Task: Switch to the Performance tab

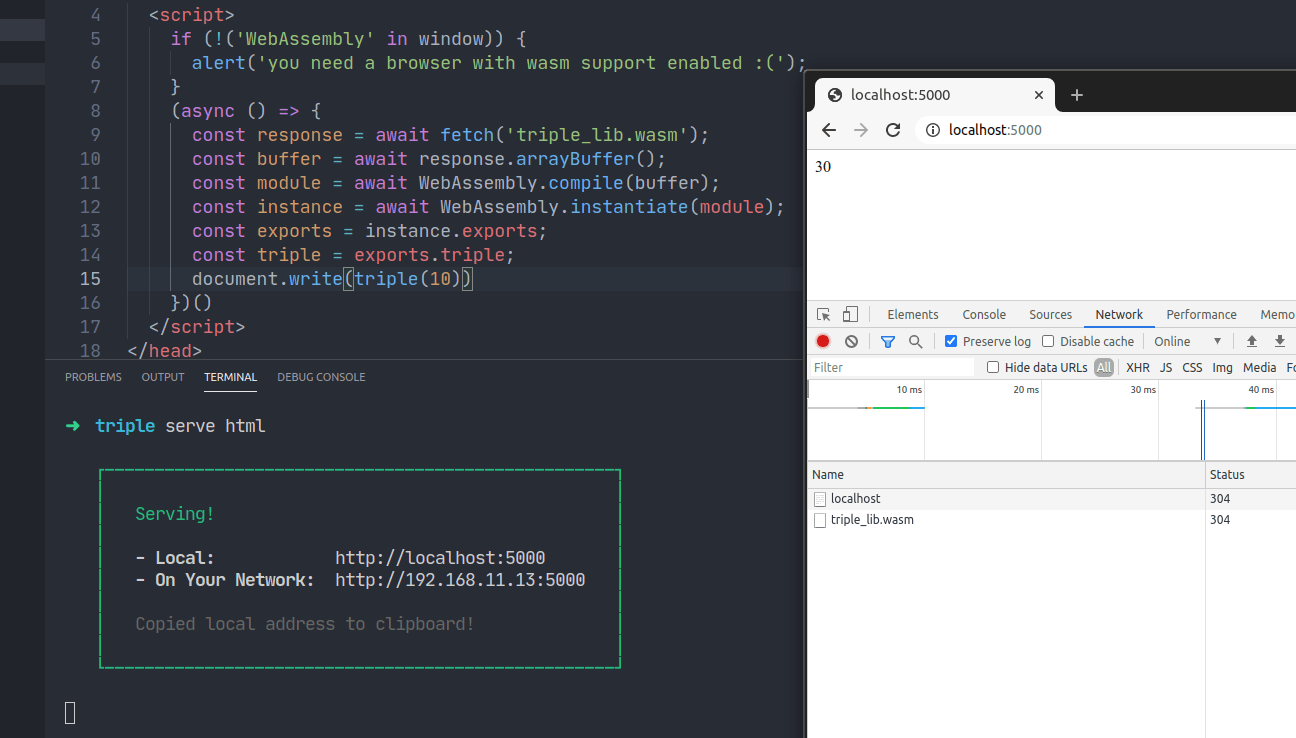Action: coord(1201,314)
